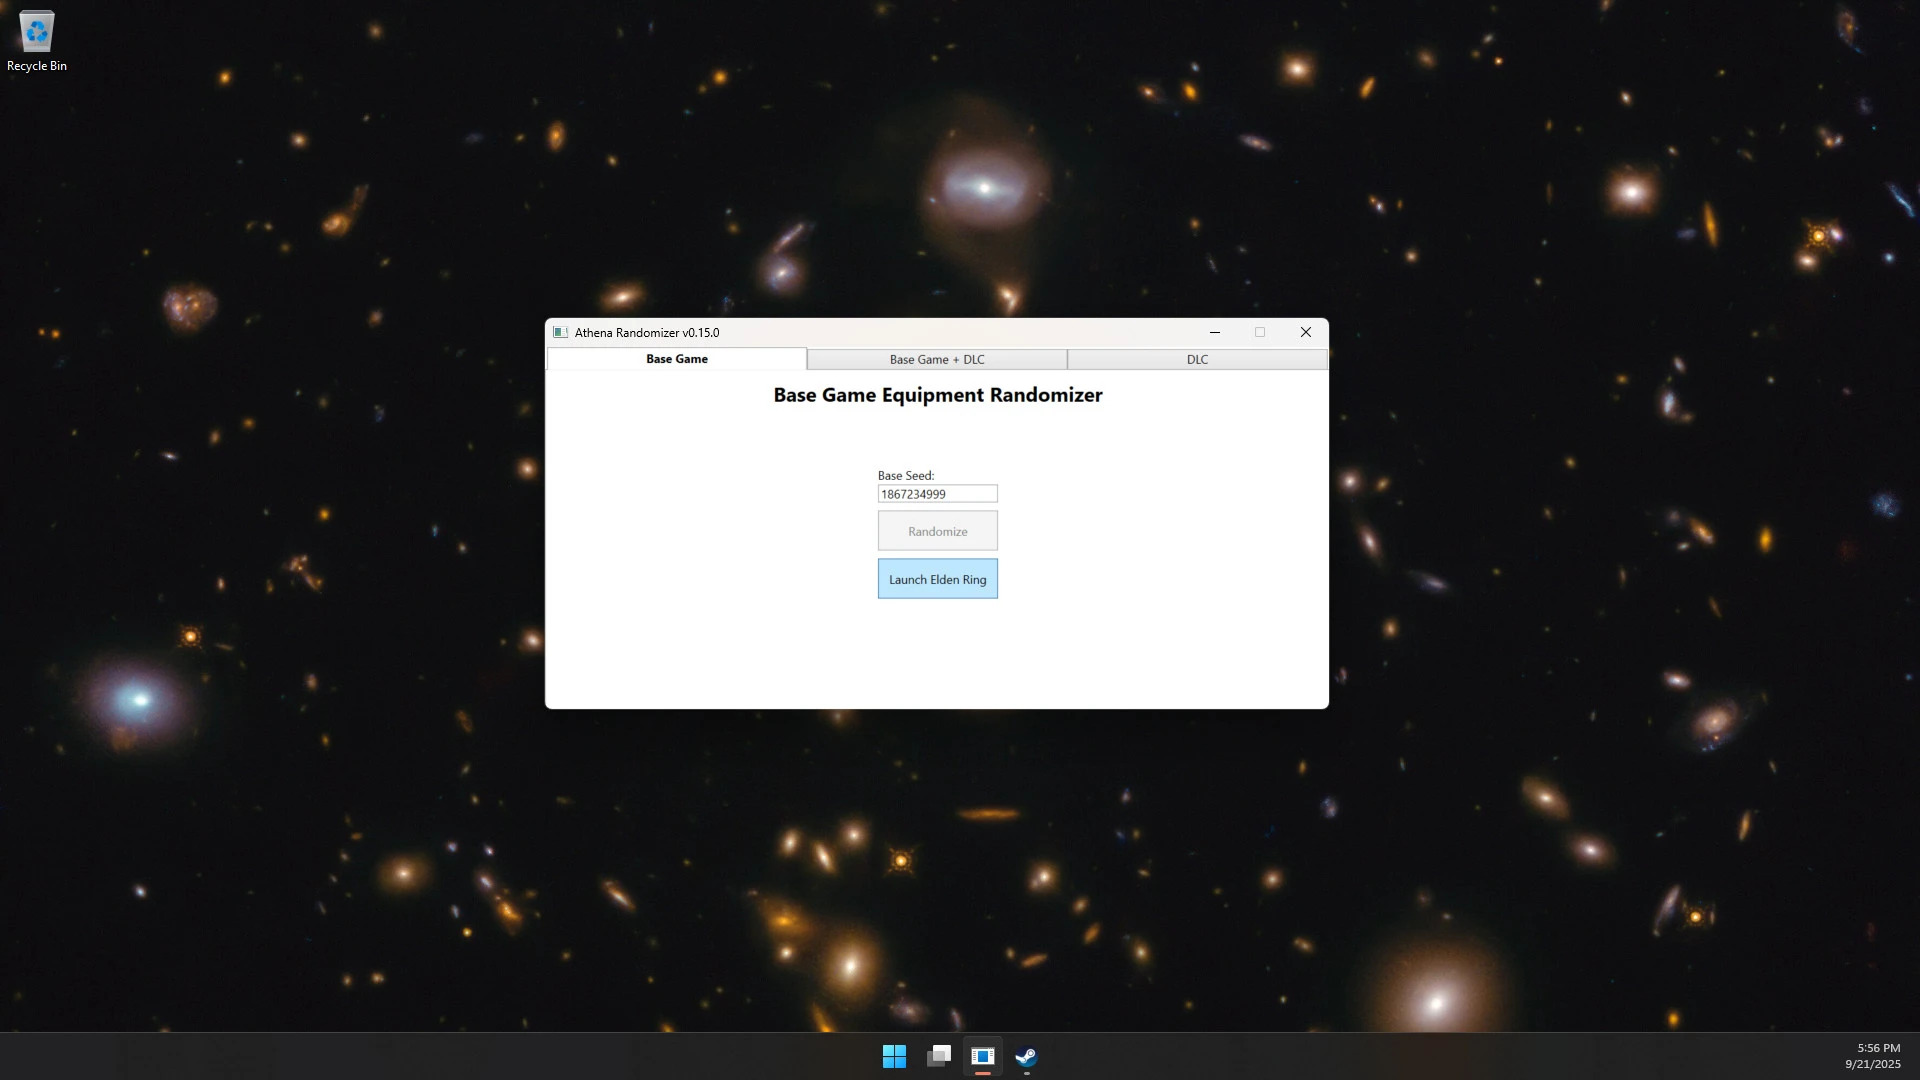
Task: Click the Athena Randomizer title bar icon
Action: [560, 333]
